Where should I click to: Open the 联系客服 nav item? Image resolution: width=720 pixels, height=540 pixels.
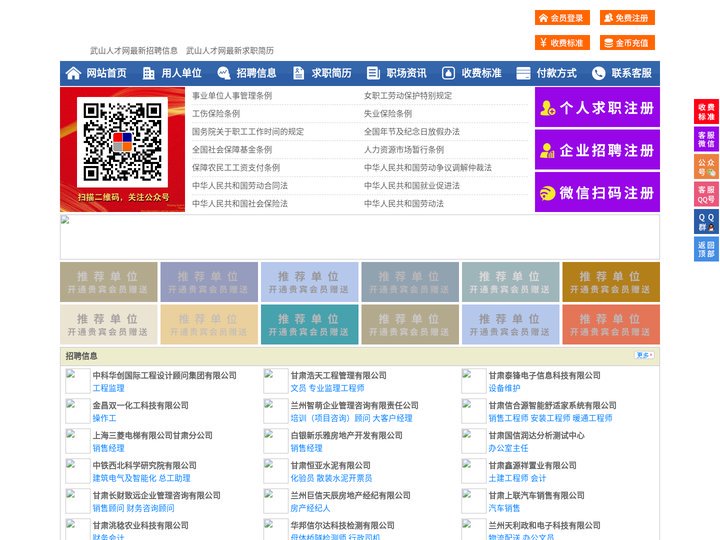(x=622, y=73)
